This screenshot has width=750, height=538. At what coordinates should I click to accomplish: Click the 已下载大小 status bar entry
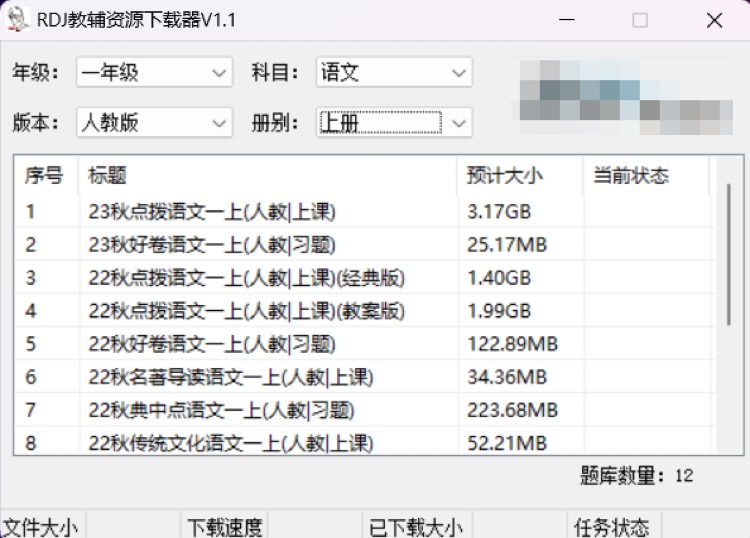click(x=416, y=527)
